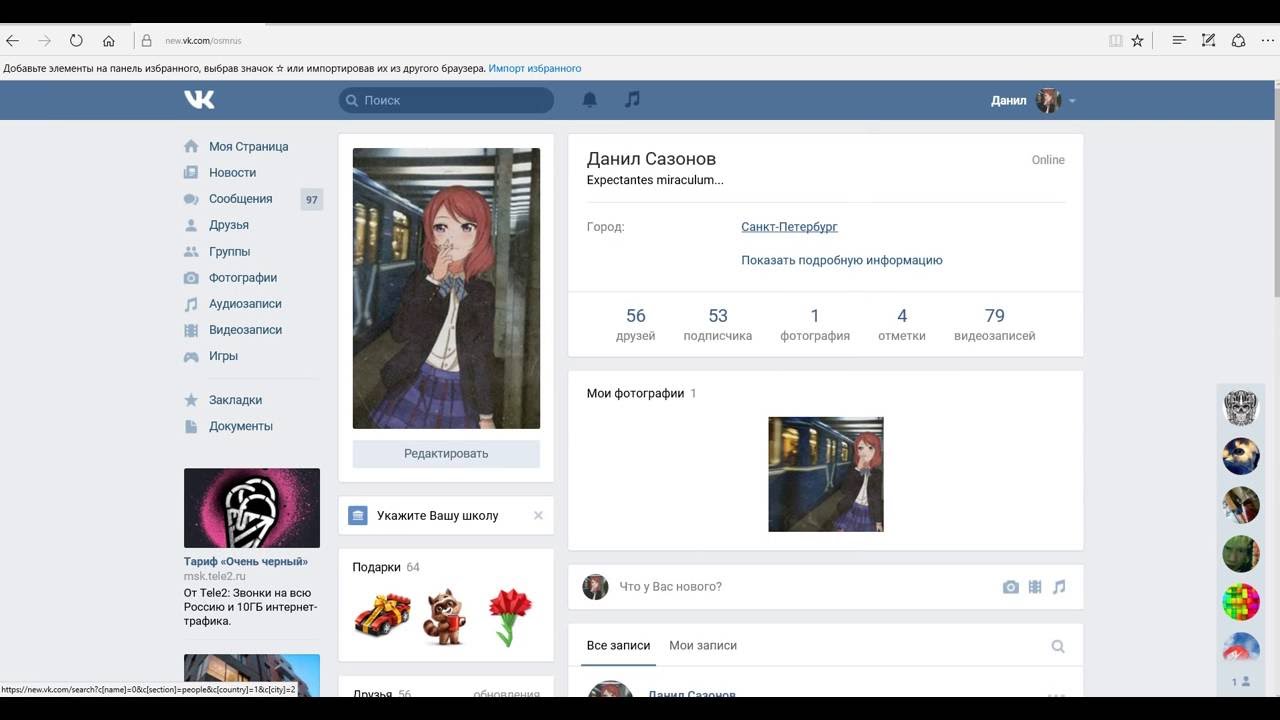Viewport: 1280px width, 720px height.
Task: Open the browser hub lines icon
Action: click(x=1179, y=41)
